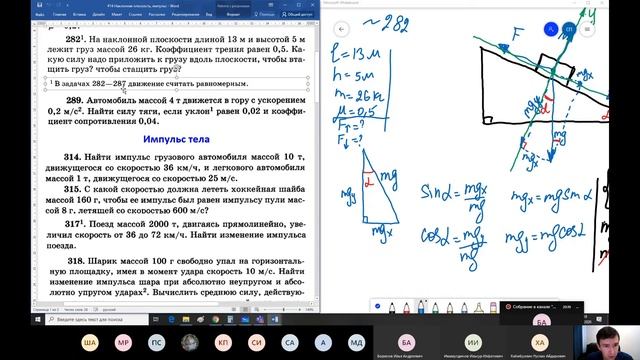The image size is (640, 360).
Task: Open the Формат contextual tab
Action: pyautogui.click(x=233, y=14)
